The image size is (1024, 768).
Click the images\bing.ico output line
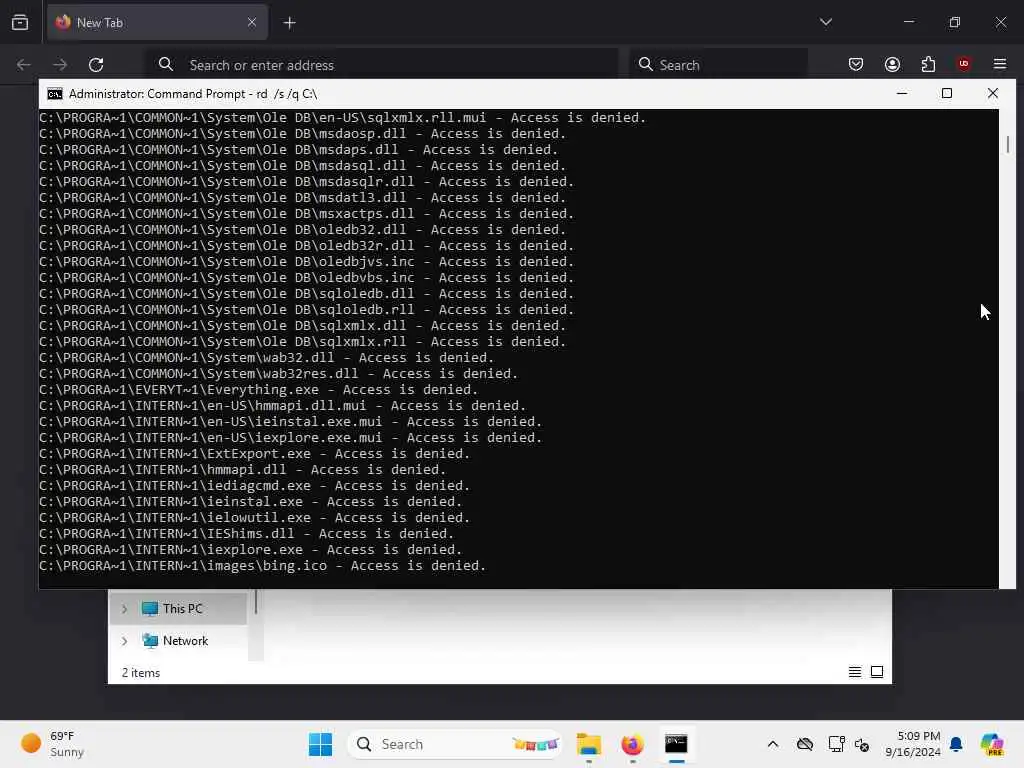tap(263, 566)
